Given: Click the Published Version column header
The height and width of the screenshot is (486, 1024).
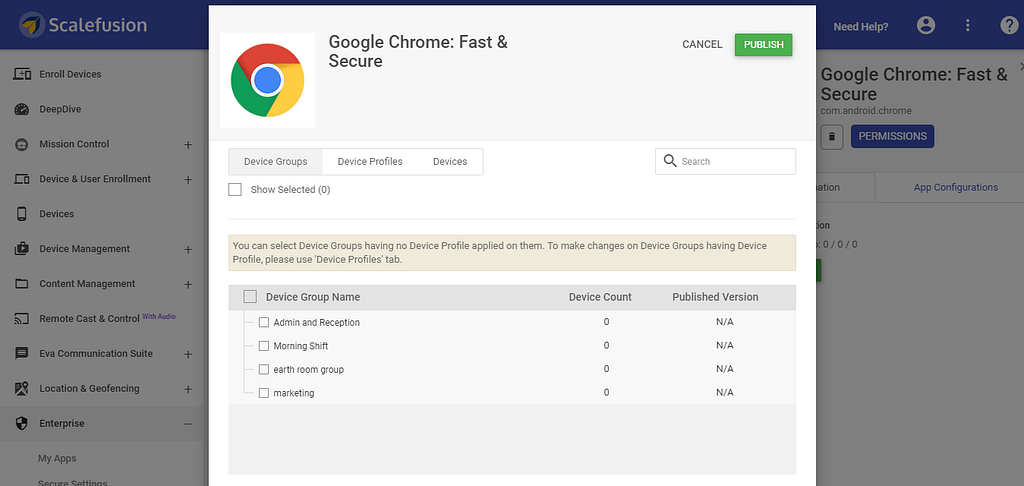Looking at the screenshot, I should (715, 297).
